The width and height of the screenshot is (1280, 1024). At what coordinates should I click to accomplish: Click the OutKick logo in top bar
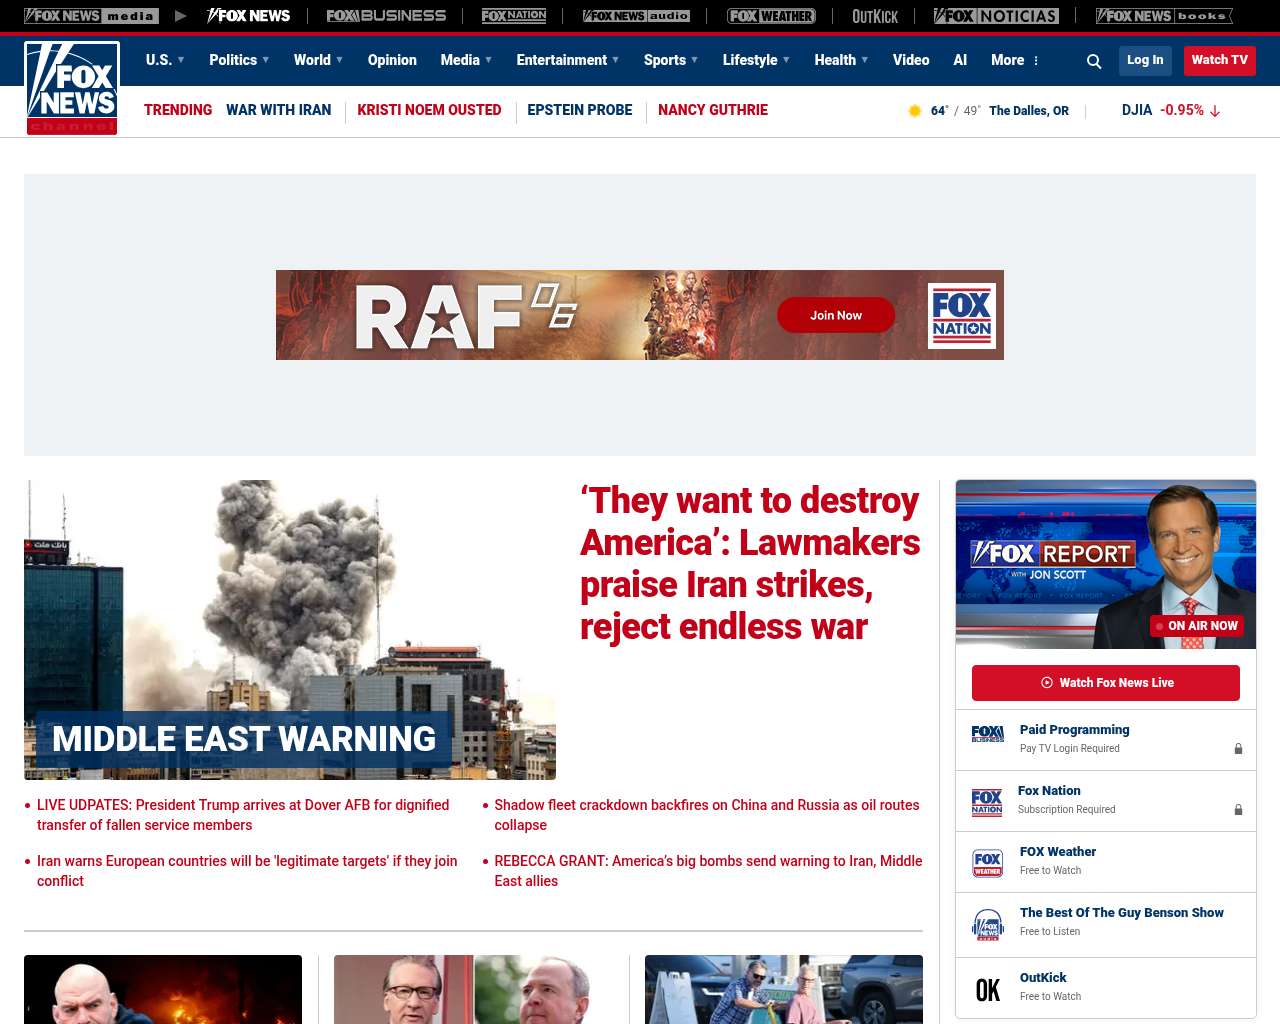[x=875, y=16]
